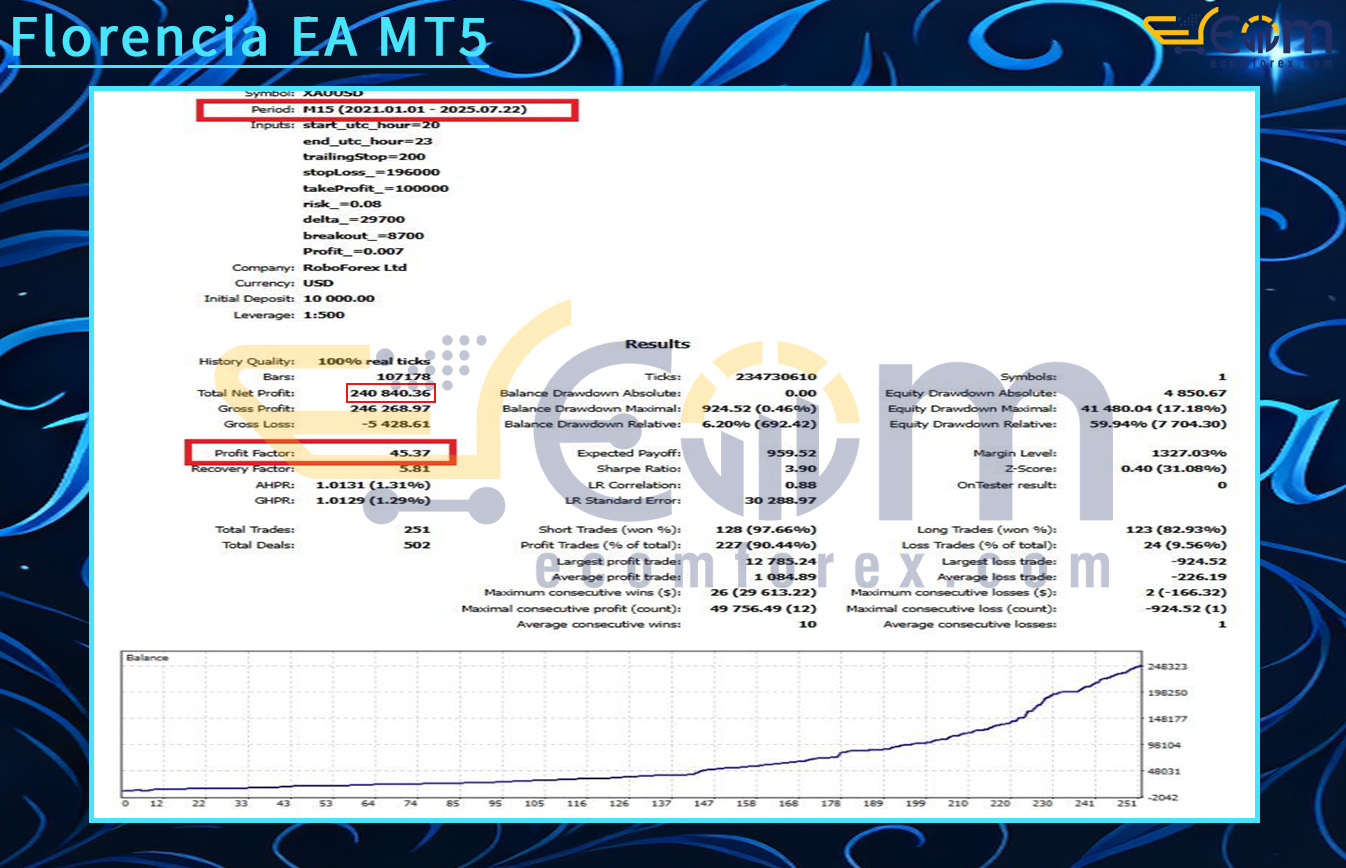Click the breakout_=8700 input line

(363, 235)
